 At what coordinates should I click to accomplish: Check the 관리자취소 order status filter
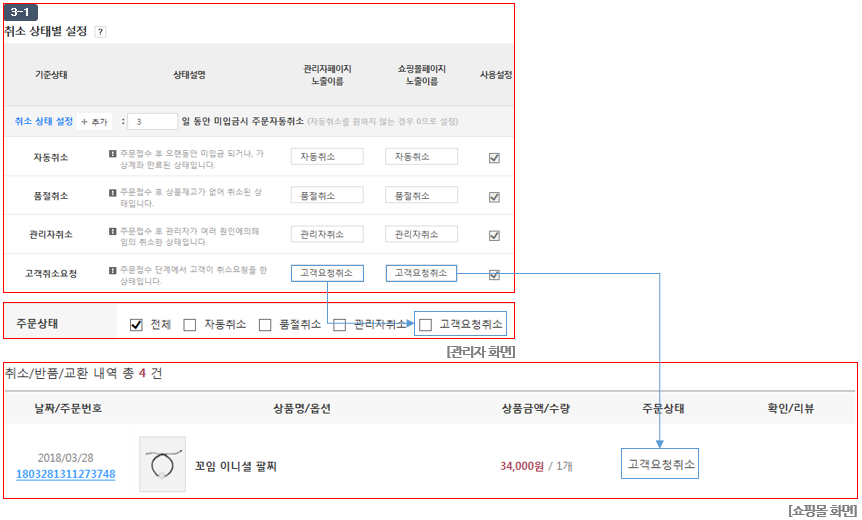(x=339, y=325)
